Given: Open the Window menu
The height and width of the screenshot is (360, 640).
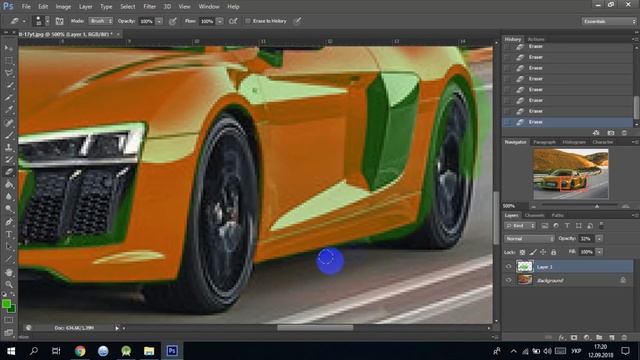Looking at the screenshot, I should (x=209, y=7).
